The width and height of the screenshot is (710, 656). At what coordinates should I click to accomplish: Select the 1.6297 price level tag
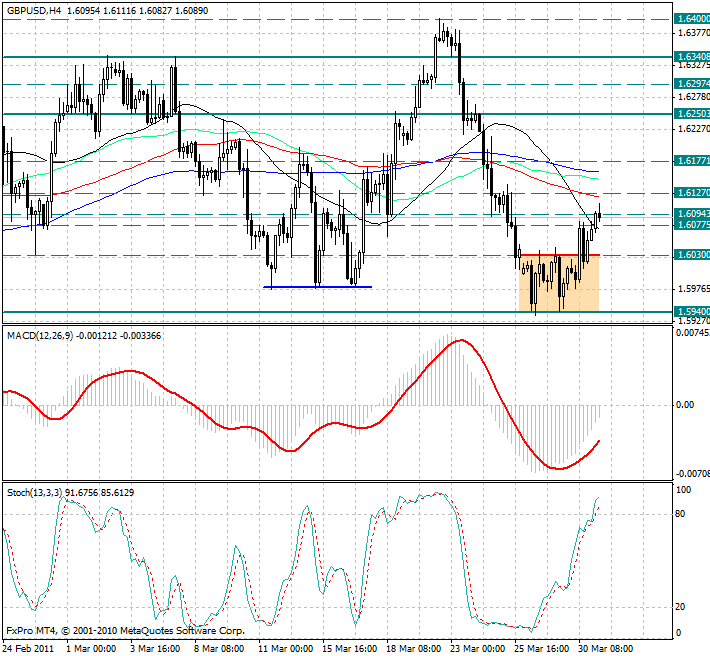[x=691, y=84]
